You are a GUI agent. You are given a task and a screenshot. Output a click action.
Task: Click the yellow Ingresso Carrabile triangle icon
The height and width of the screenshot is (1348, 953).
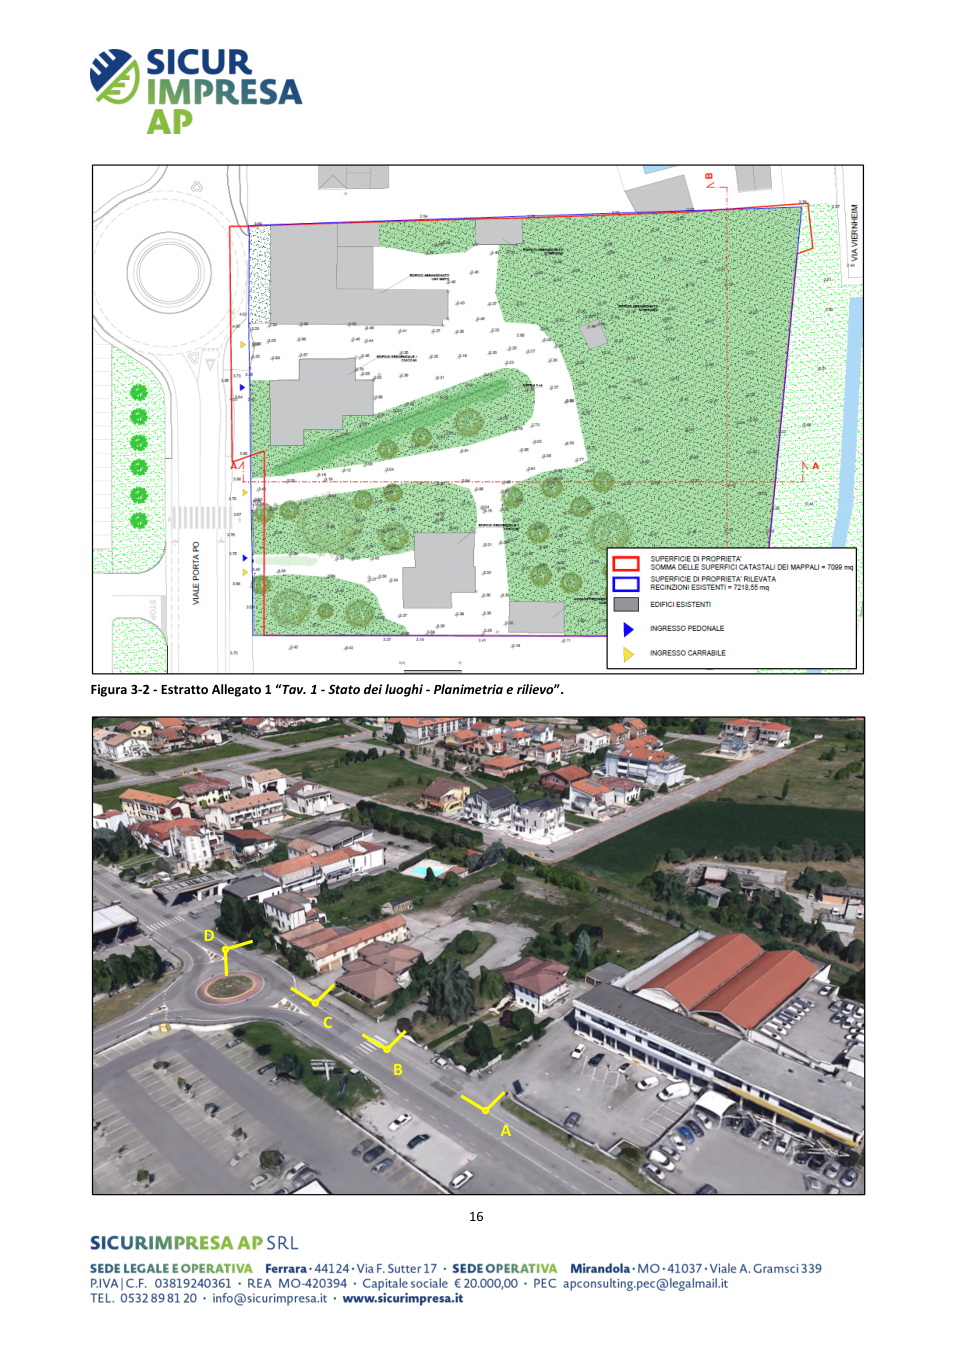point(628,654)
